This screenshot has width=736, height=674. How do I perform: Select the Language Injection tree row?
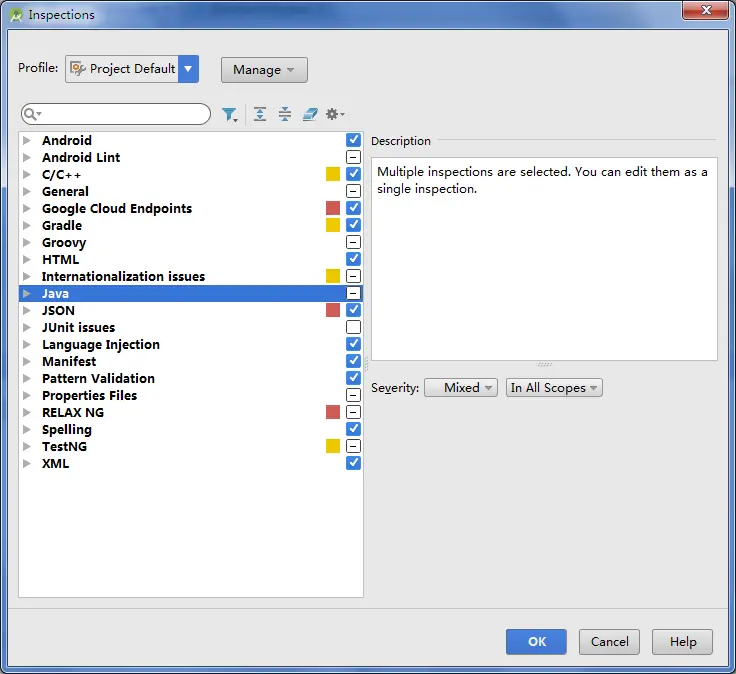pos(191,344)
